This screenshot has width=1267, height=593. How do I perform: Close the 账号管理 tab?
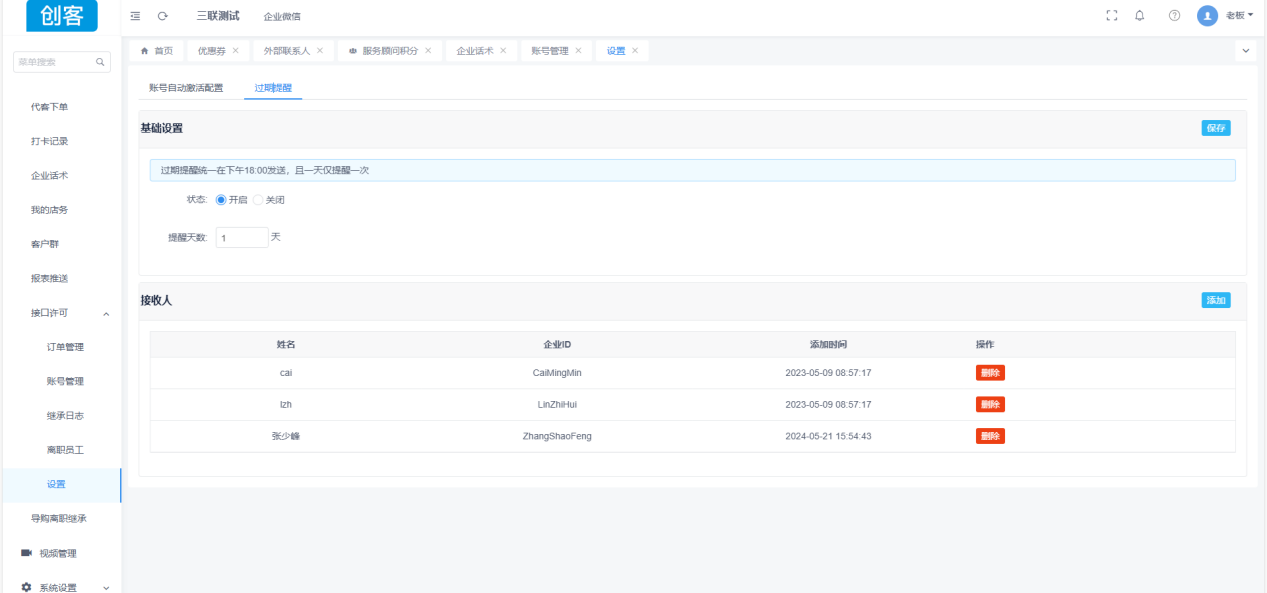[578, 51]
